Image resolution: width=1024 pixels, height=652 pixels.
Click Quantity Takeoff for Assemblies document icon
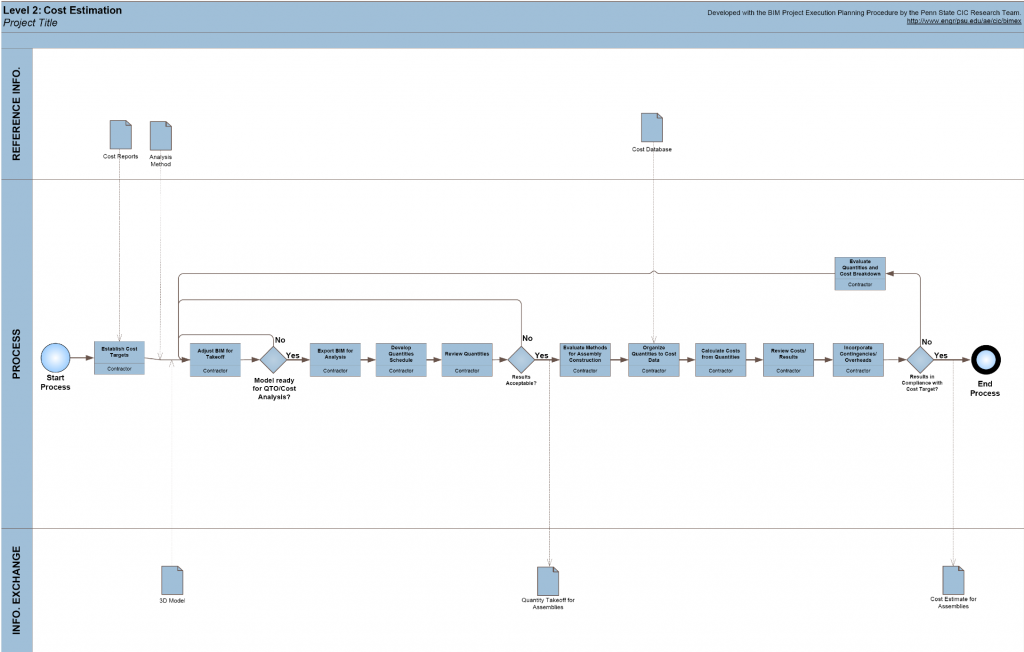tap(548, 580)
